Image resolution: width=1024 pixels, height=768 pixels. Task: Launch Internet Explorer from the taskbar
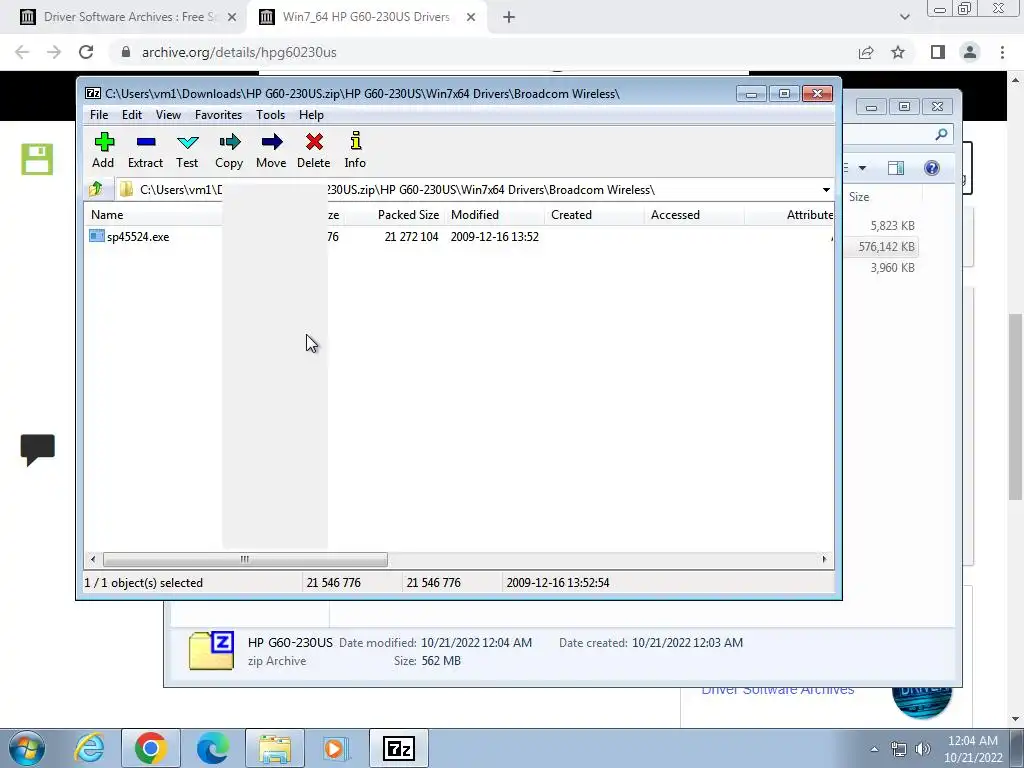coord(89,748)
